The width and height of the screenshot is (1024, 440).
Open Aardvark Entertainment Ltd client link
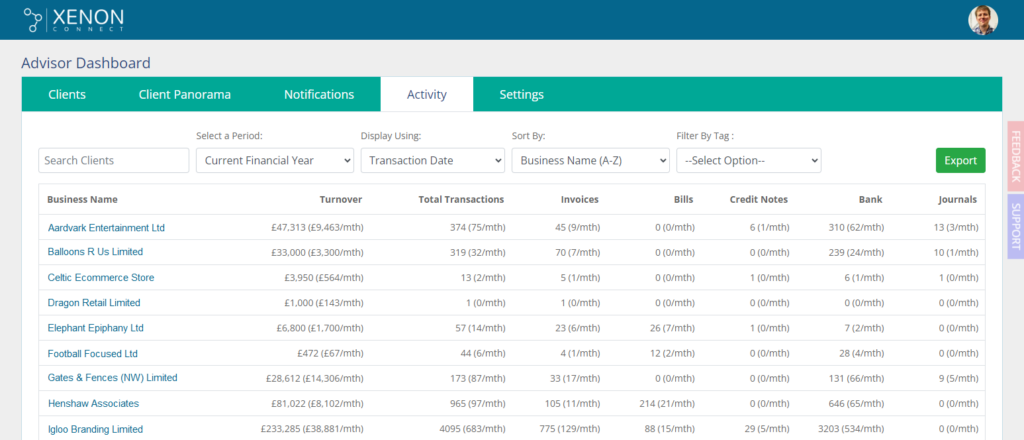coord(106,228)
